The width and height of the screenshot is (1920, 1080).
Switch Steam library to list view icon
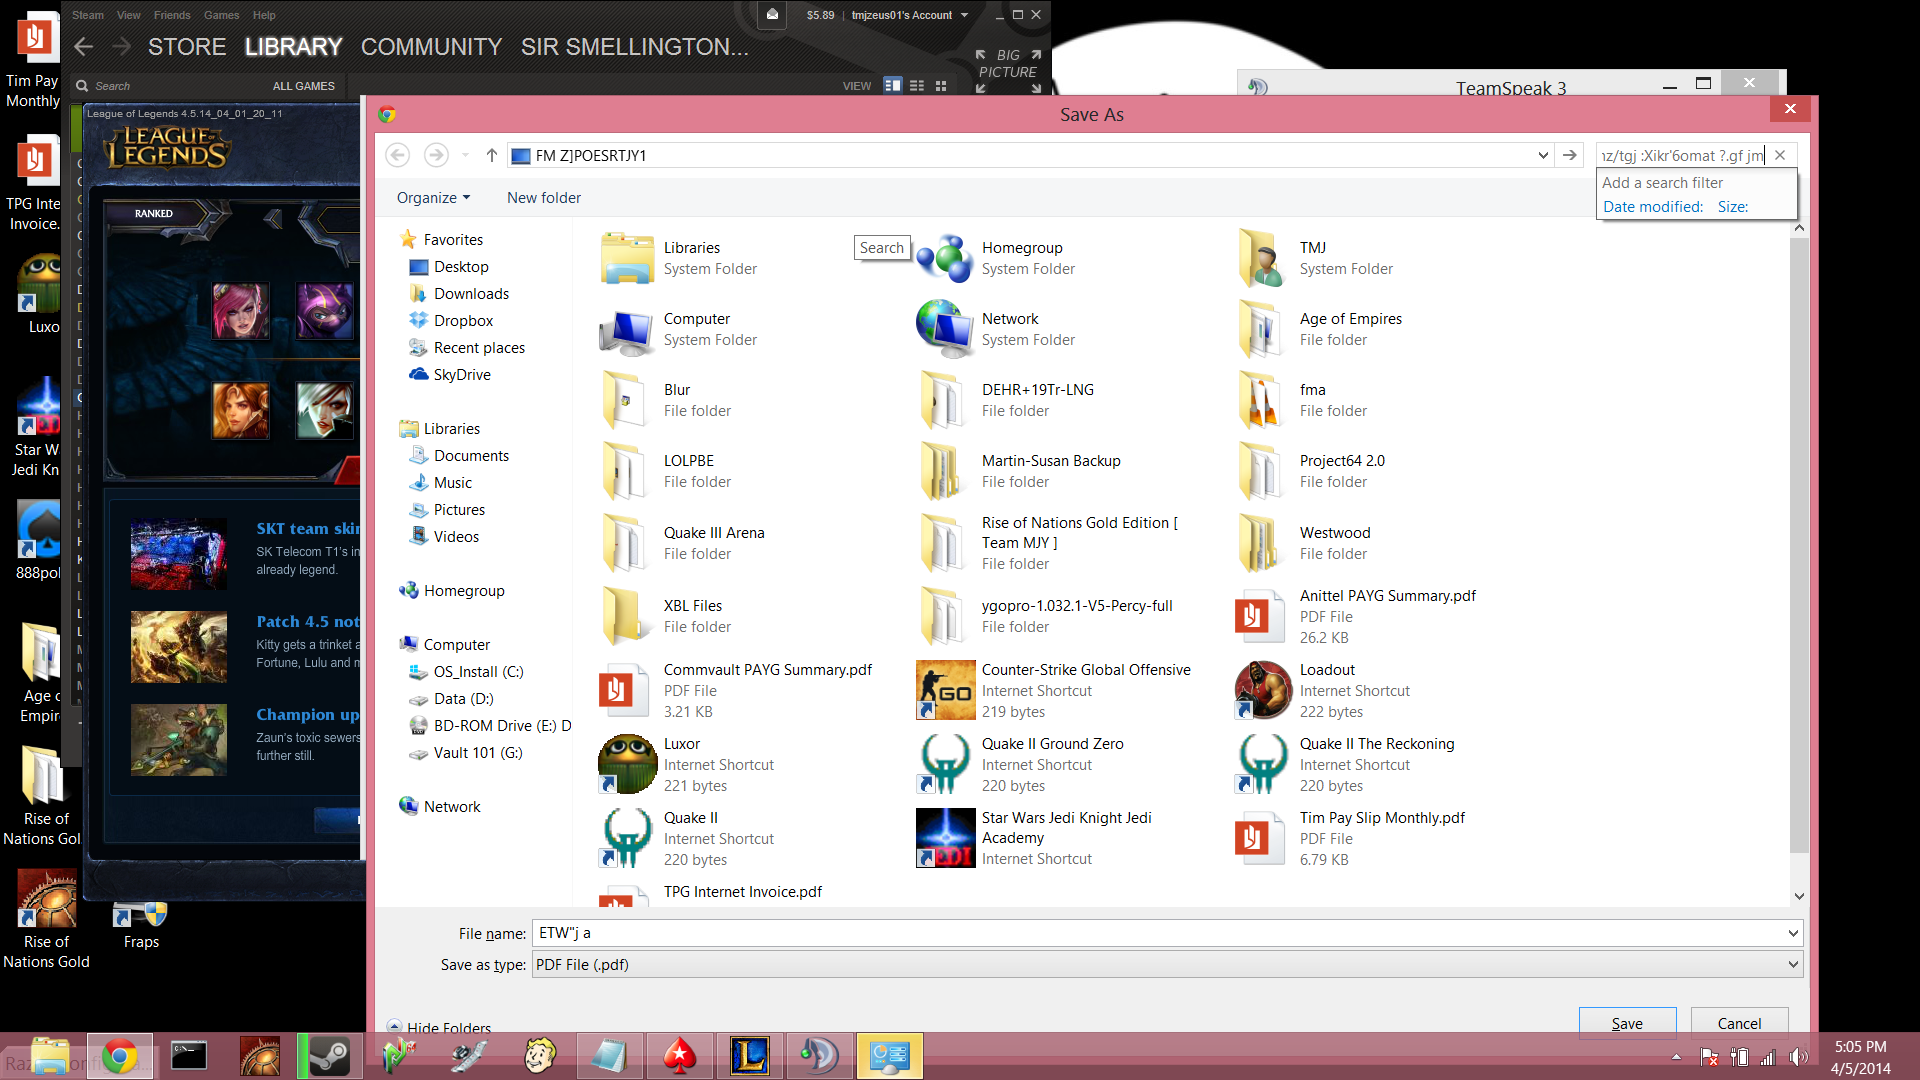tap(917, 86)
